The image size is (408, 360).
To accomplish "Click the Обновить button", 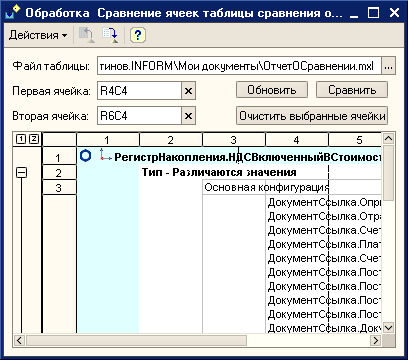I will coord(272,90).
